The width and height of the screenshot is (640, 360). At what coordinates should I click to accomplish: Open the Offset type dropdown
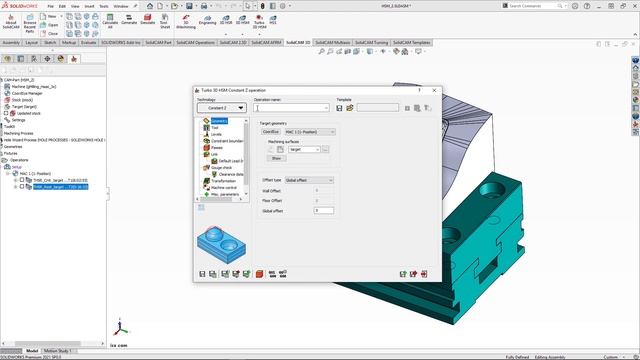click(309, 180)
